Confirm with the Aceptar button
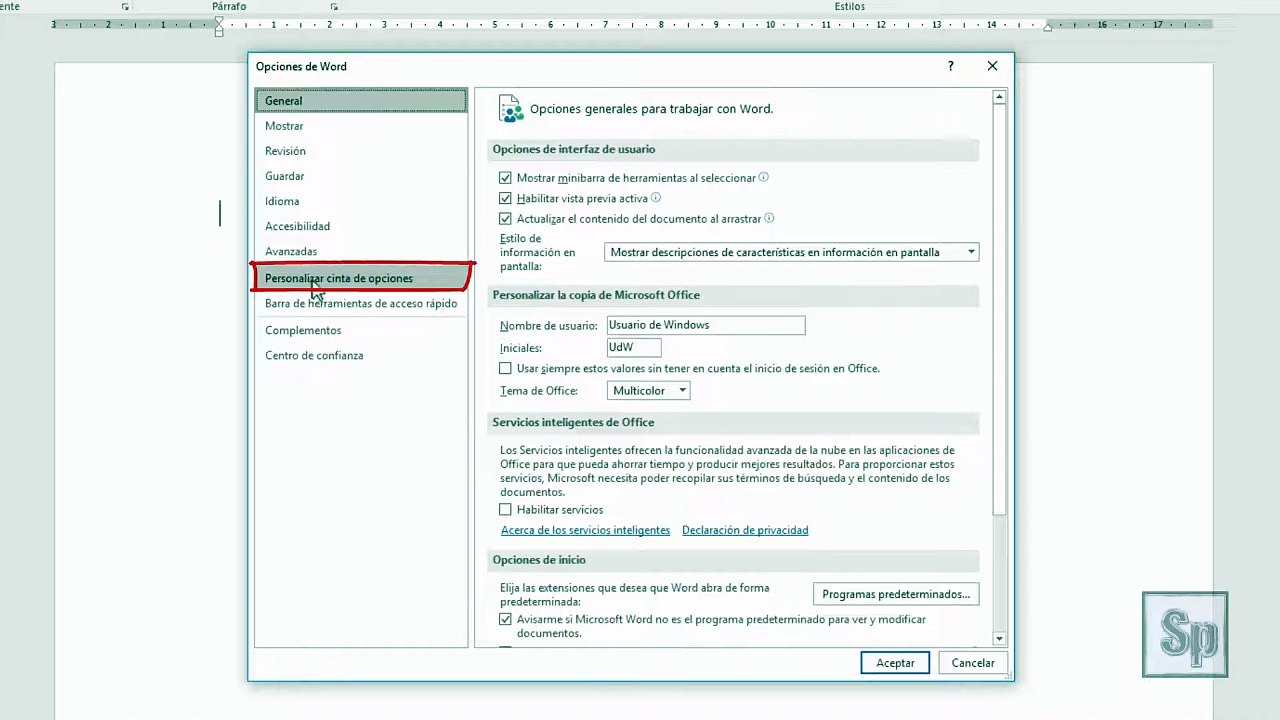This screenshot has height=720, width=1280. 895,663
